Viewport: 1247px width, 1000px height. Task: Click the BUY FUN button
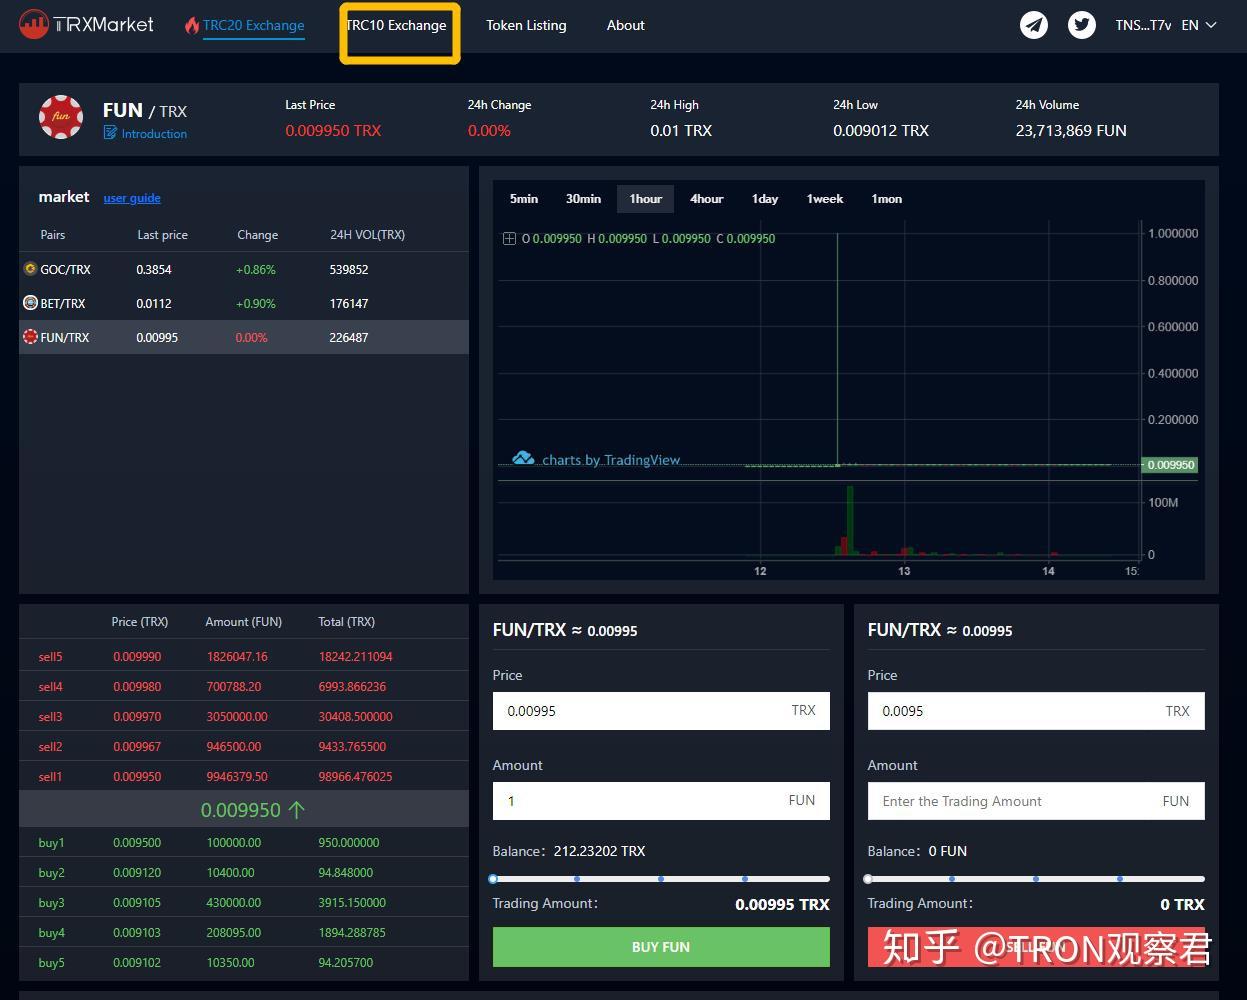pyautogui.click(x=661, y=947)
